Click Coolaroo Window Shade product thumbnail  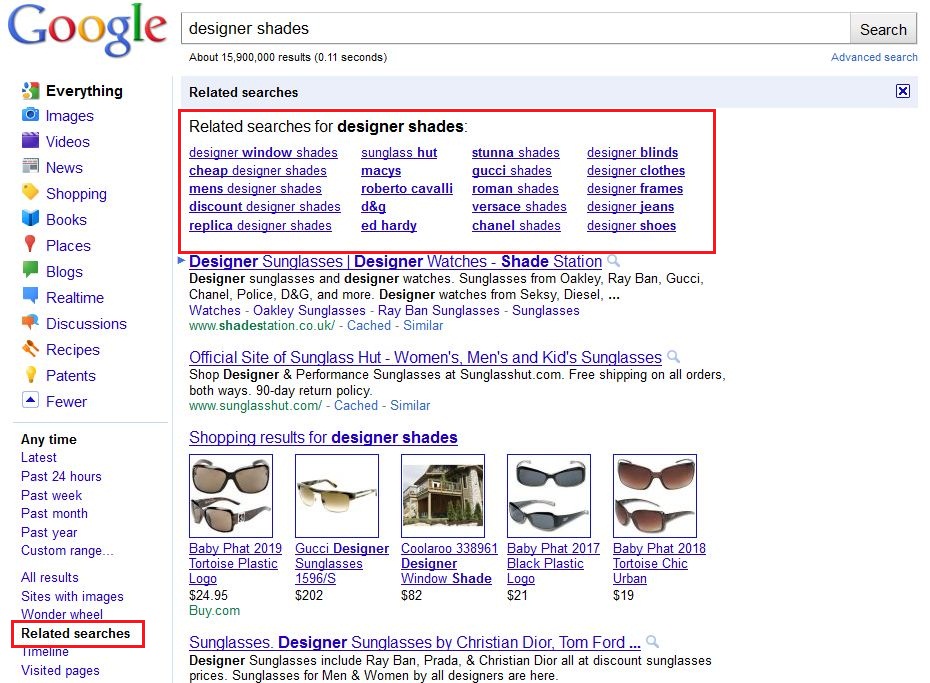click(443, 496)
